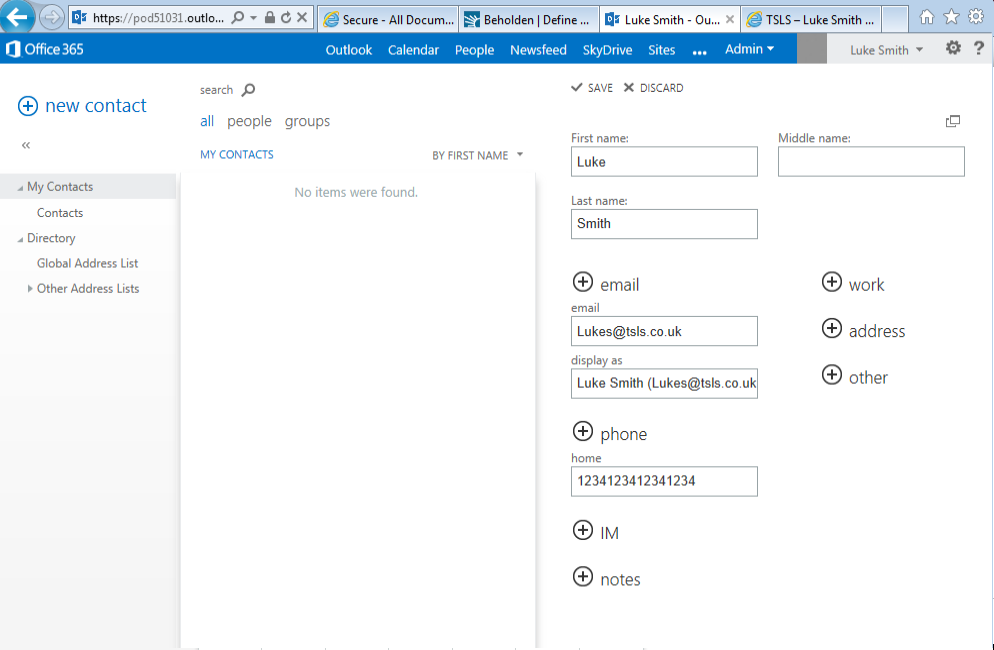Open the help question mark icon
The image size is (994, 650).
click(979, 48)
